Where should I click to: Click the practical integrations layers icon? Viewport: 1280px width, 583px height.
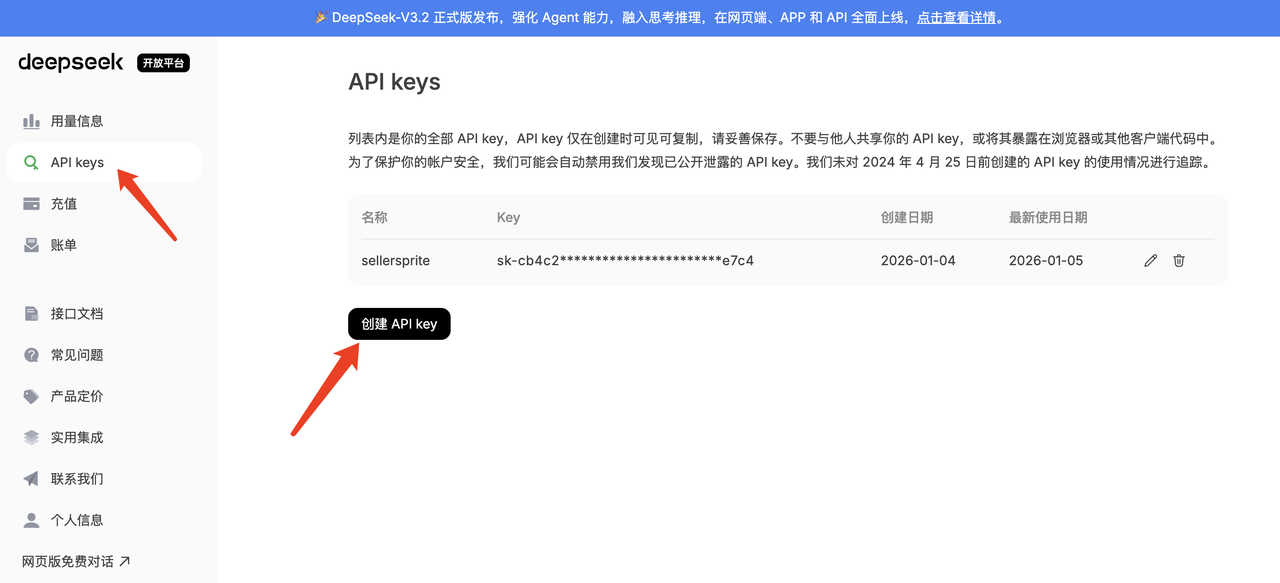[31, 438]
